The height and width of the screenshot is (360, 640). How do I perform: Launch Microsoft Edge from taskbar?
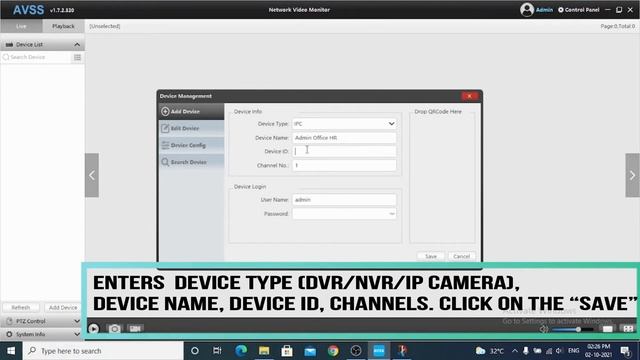(x=241, y=351)
